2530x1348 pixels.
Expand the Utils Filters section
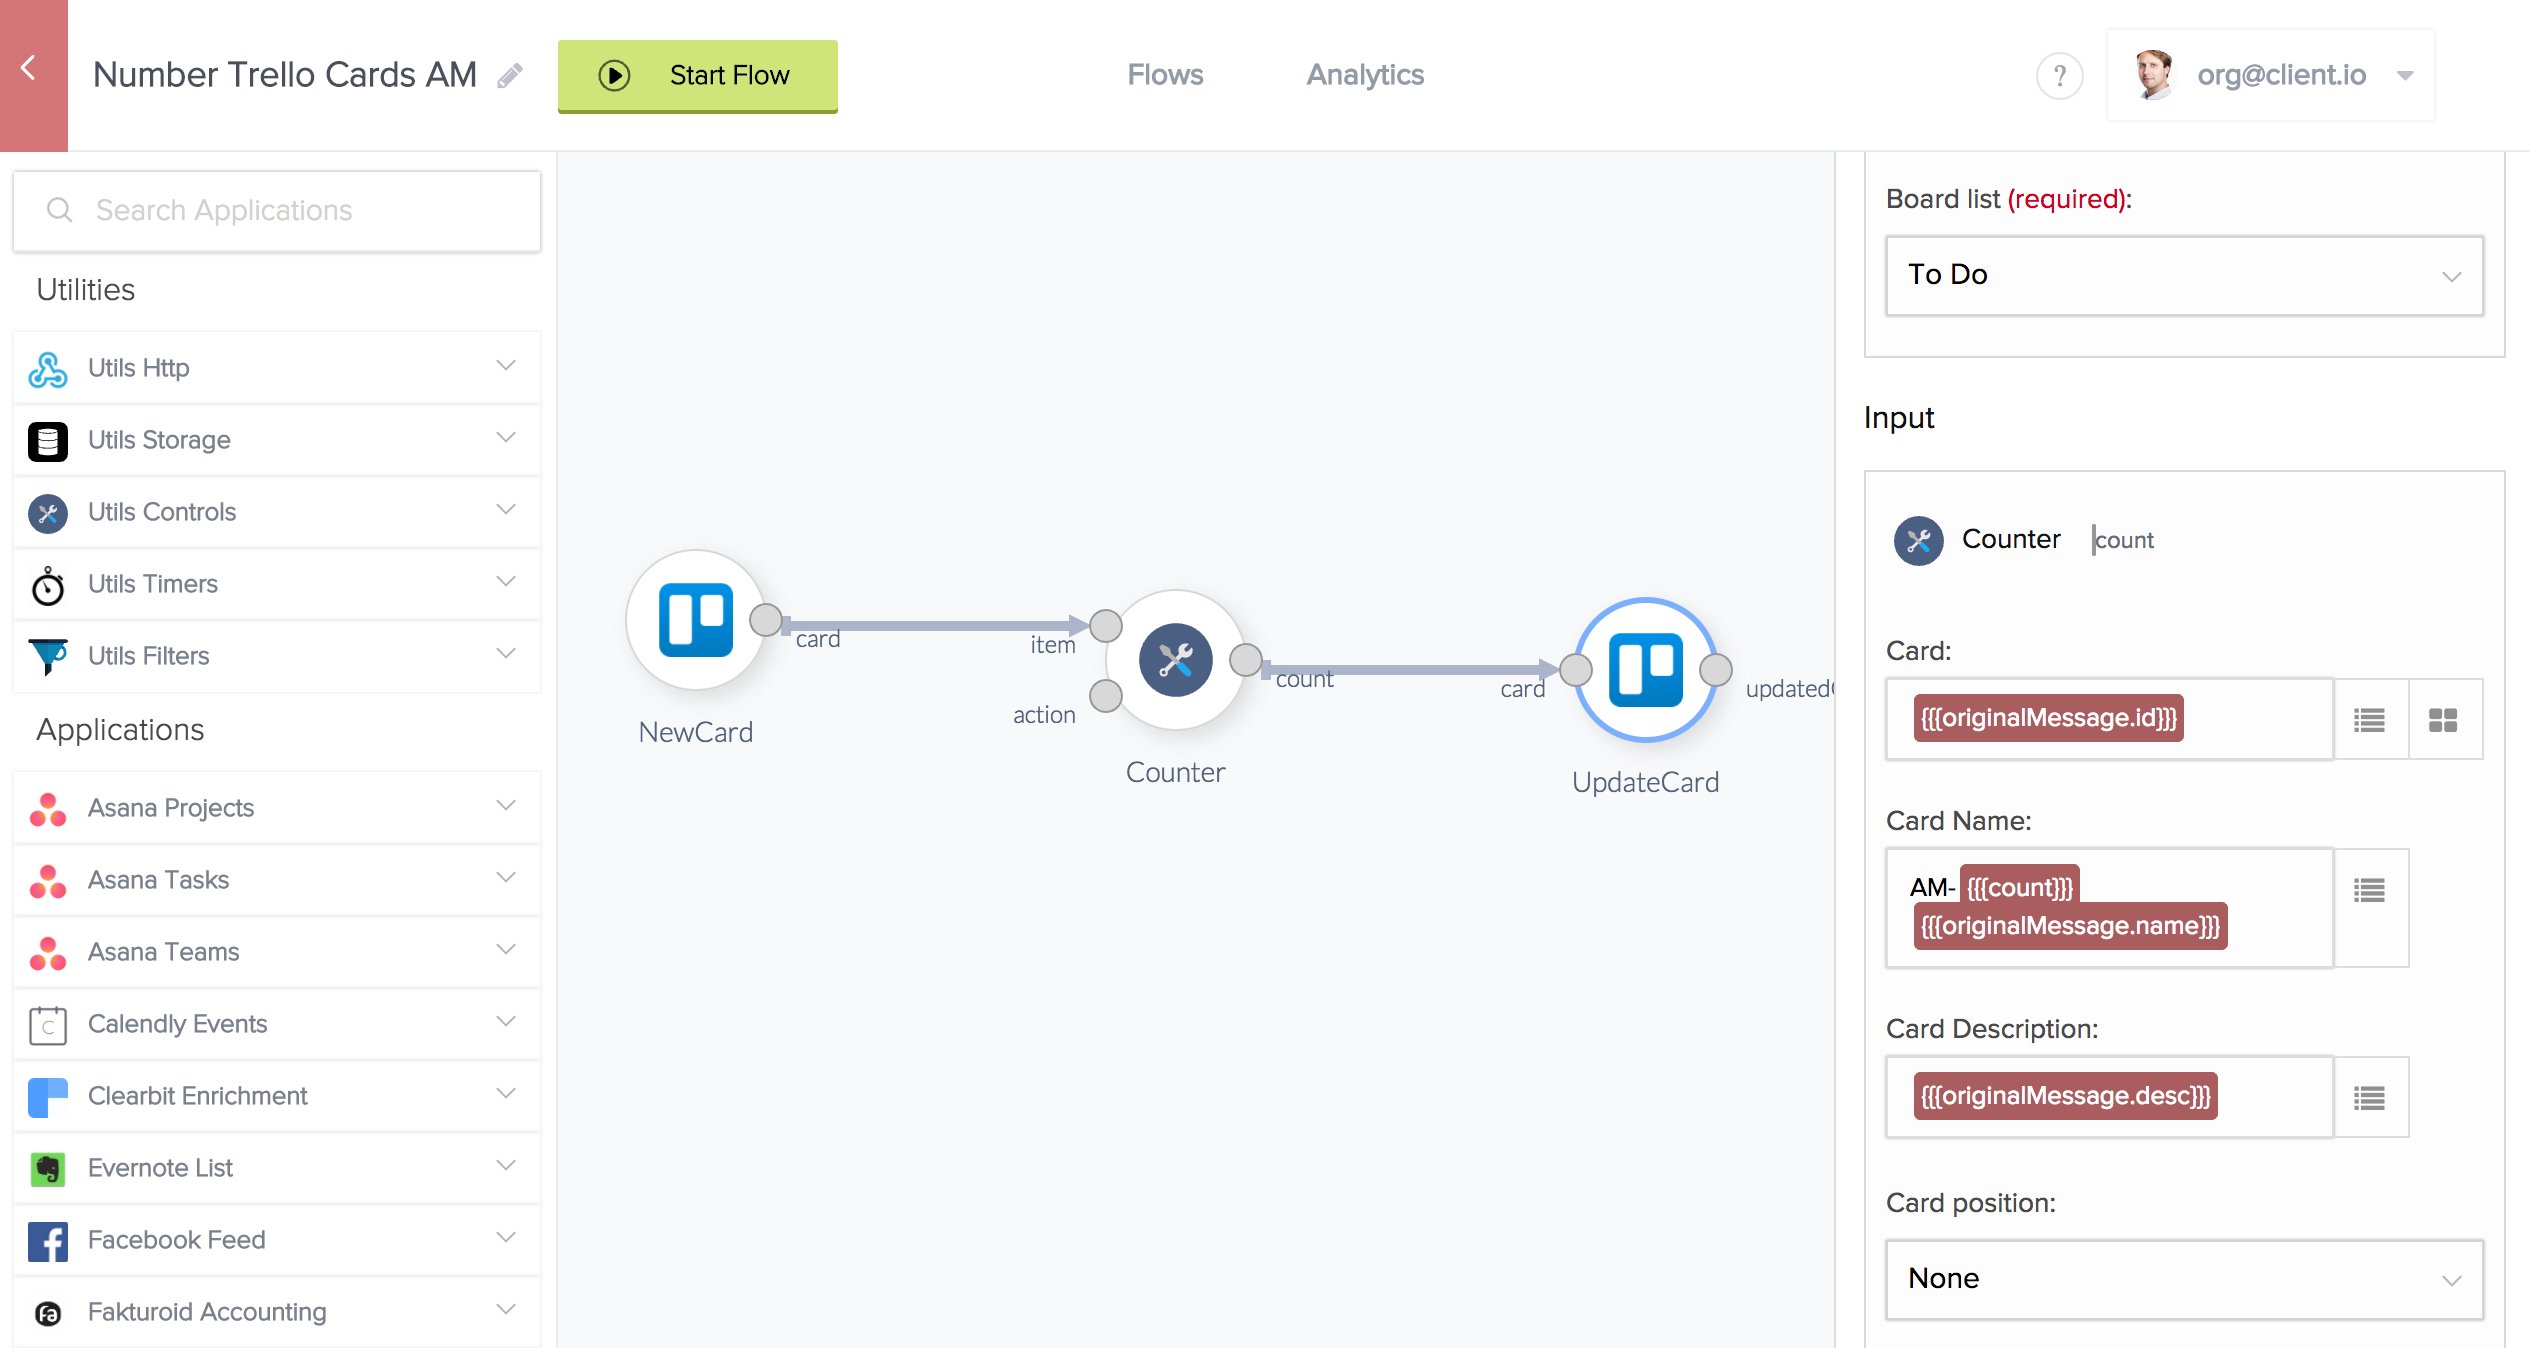[x=506, y=654]
